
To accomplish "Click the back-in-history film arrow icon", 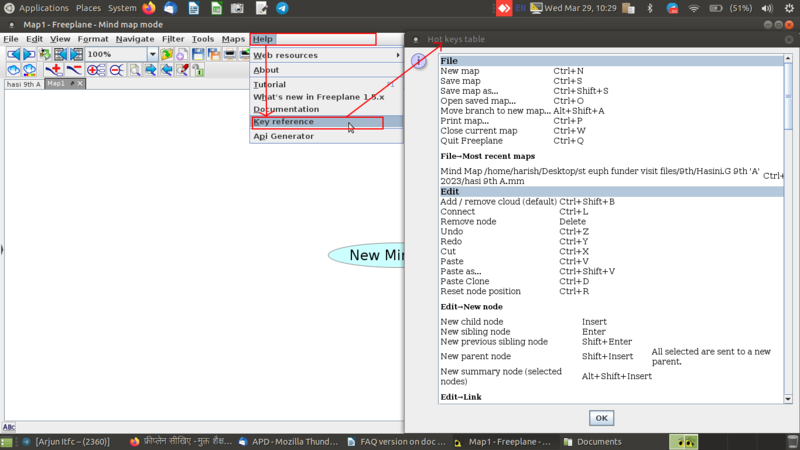I will click(x=61, y=54).
